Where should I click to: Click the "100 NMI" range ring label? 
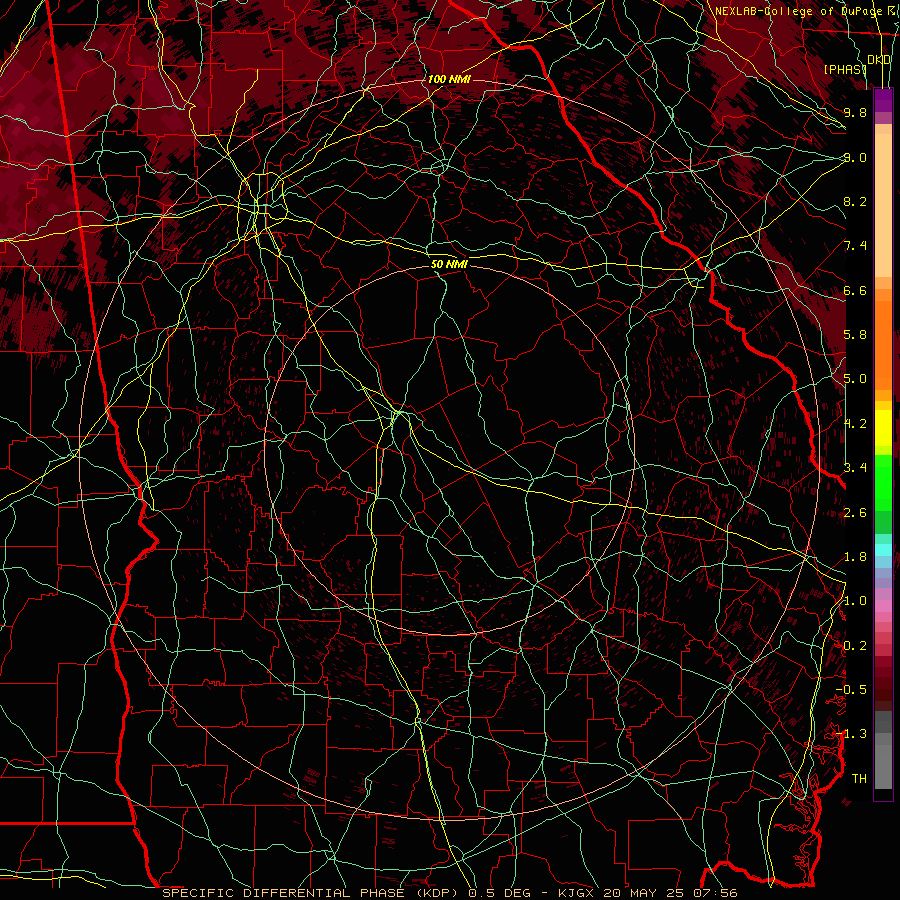449,79
